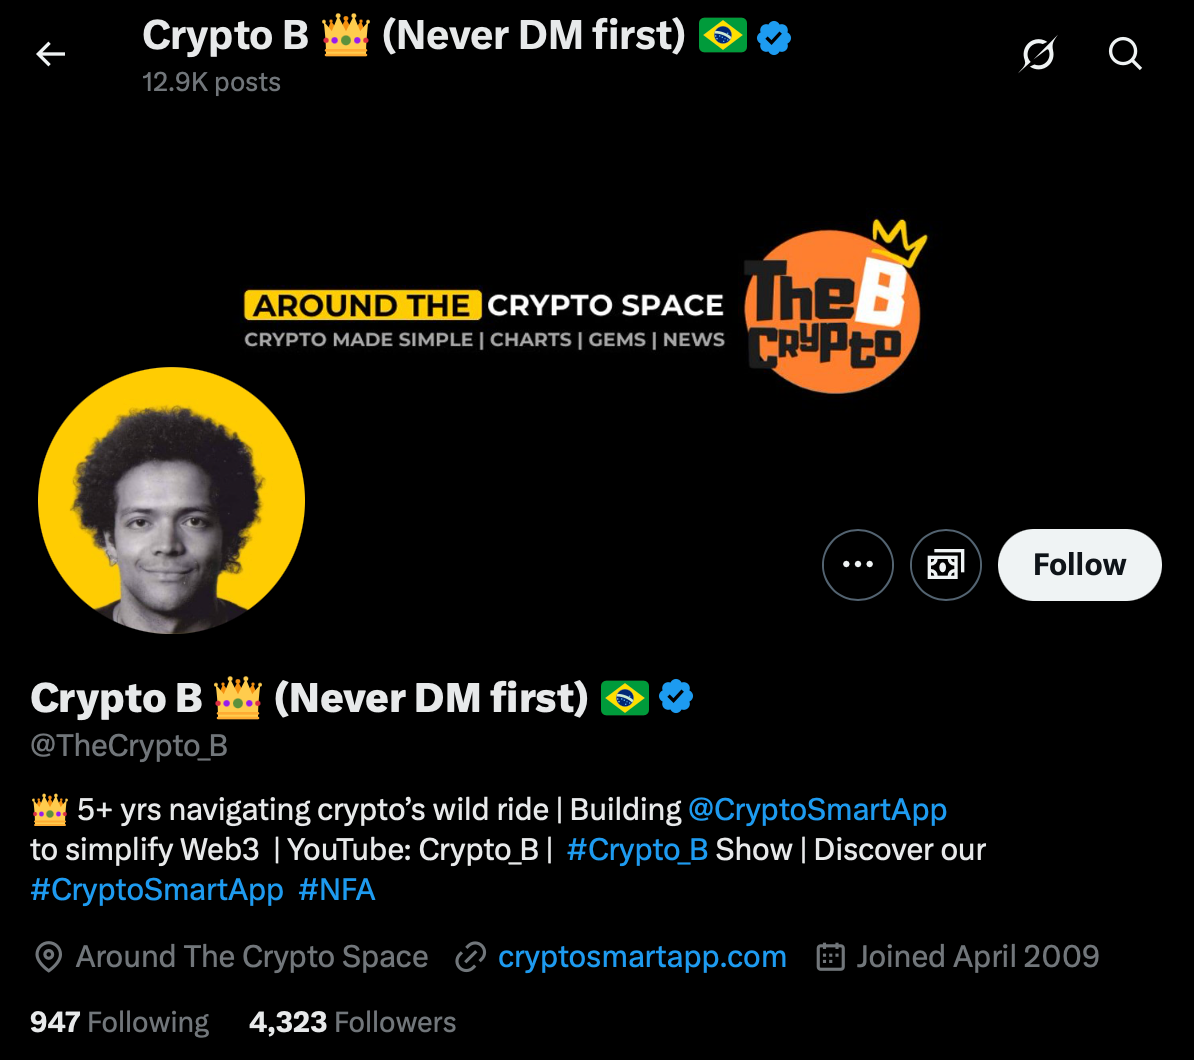Click the @CryptoSmartApp mention in the bio
This screenshot has height=1060, width=1194.
tap(818, 809)
